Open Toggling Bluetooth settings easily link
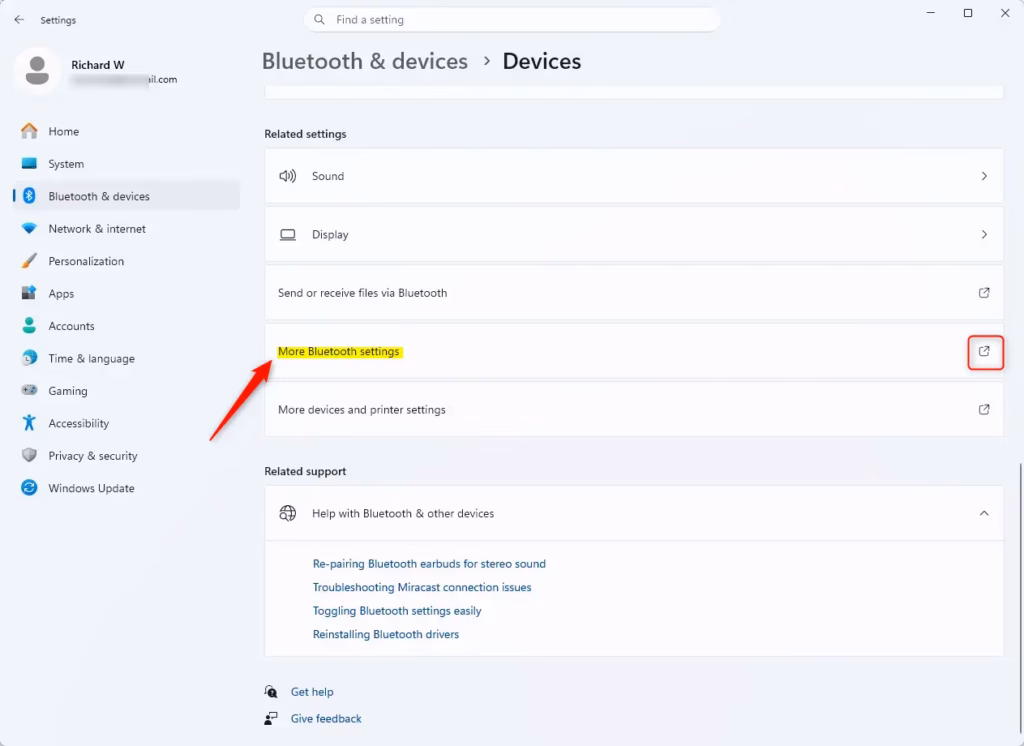This screenshot has width=1024, height=746. coord(397,611)
